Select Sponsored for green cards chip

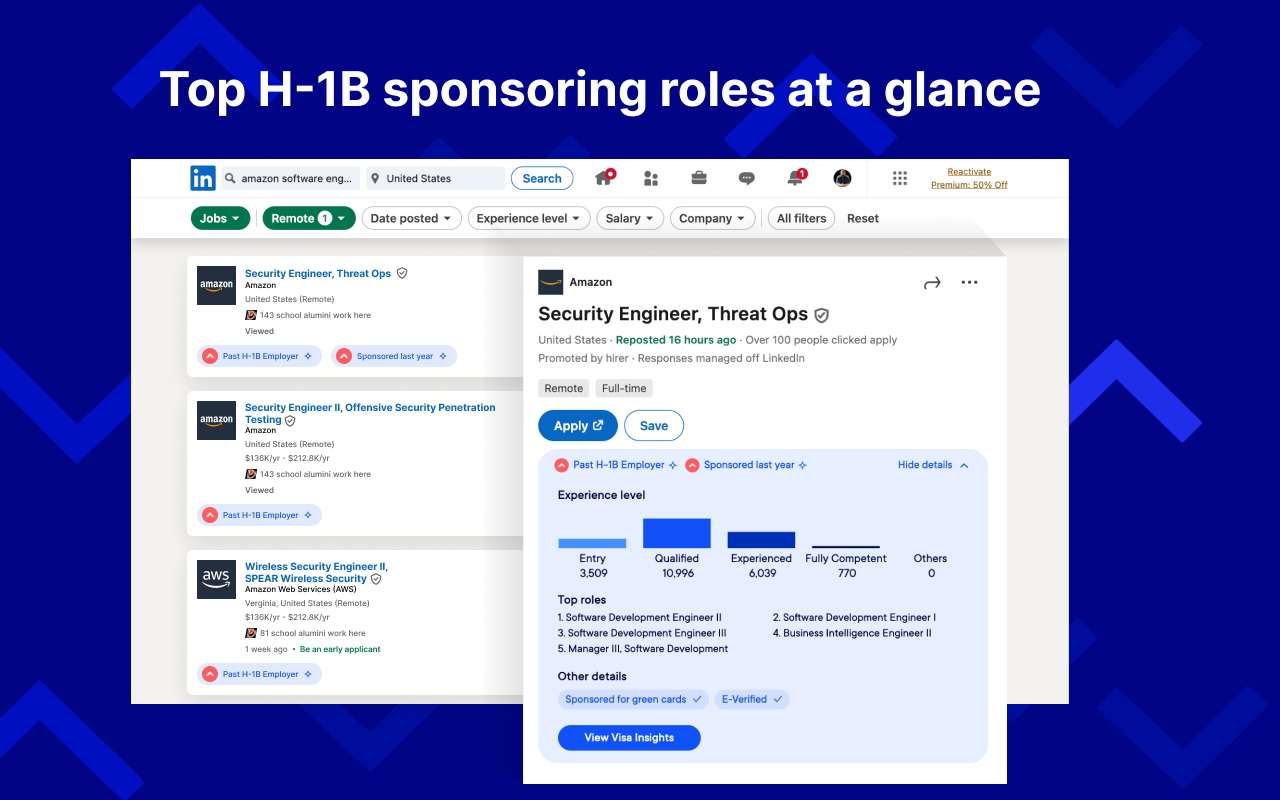coord(634,699)
